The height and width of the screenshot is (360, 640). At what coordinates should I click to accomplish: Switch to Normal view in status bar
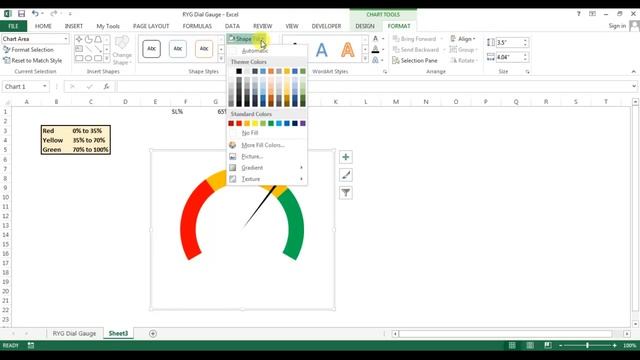click(512, 346)
